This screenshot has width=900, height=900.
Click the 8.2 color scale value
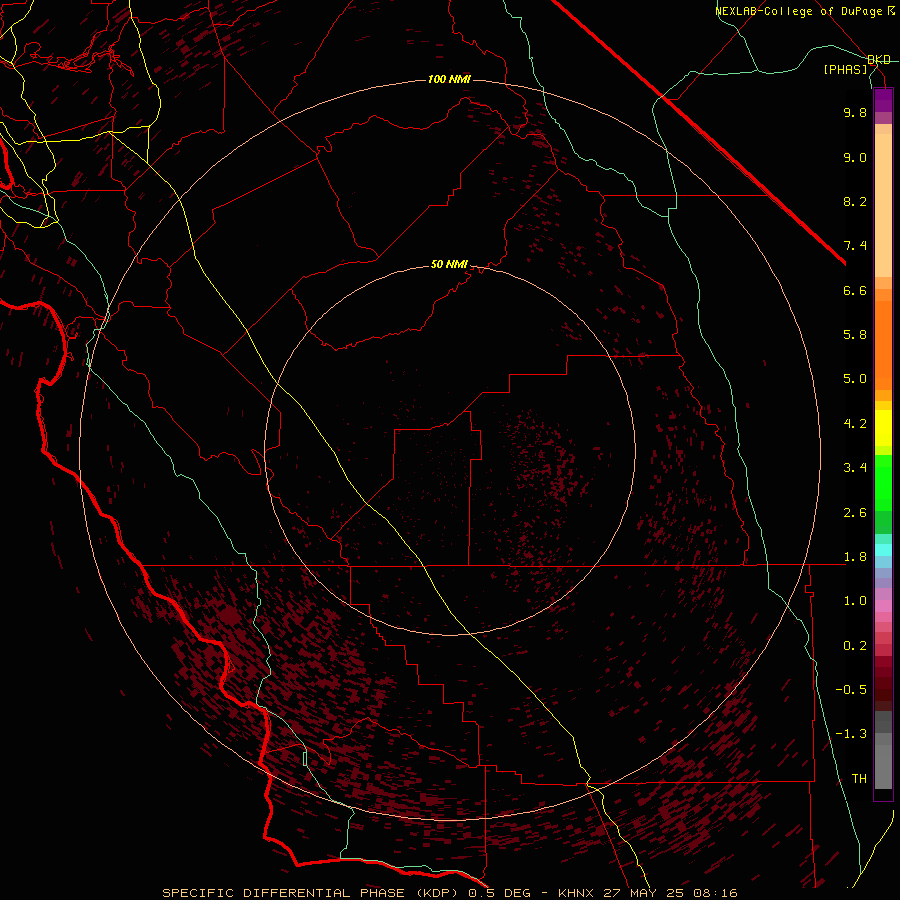(x=855, y=201)
